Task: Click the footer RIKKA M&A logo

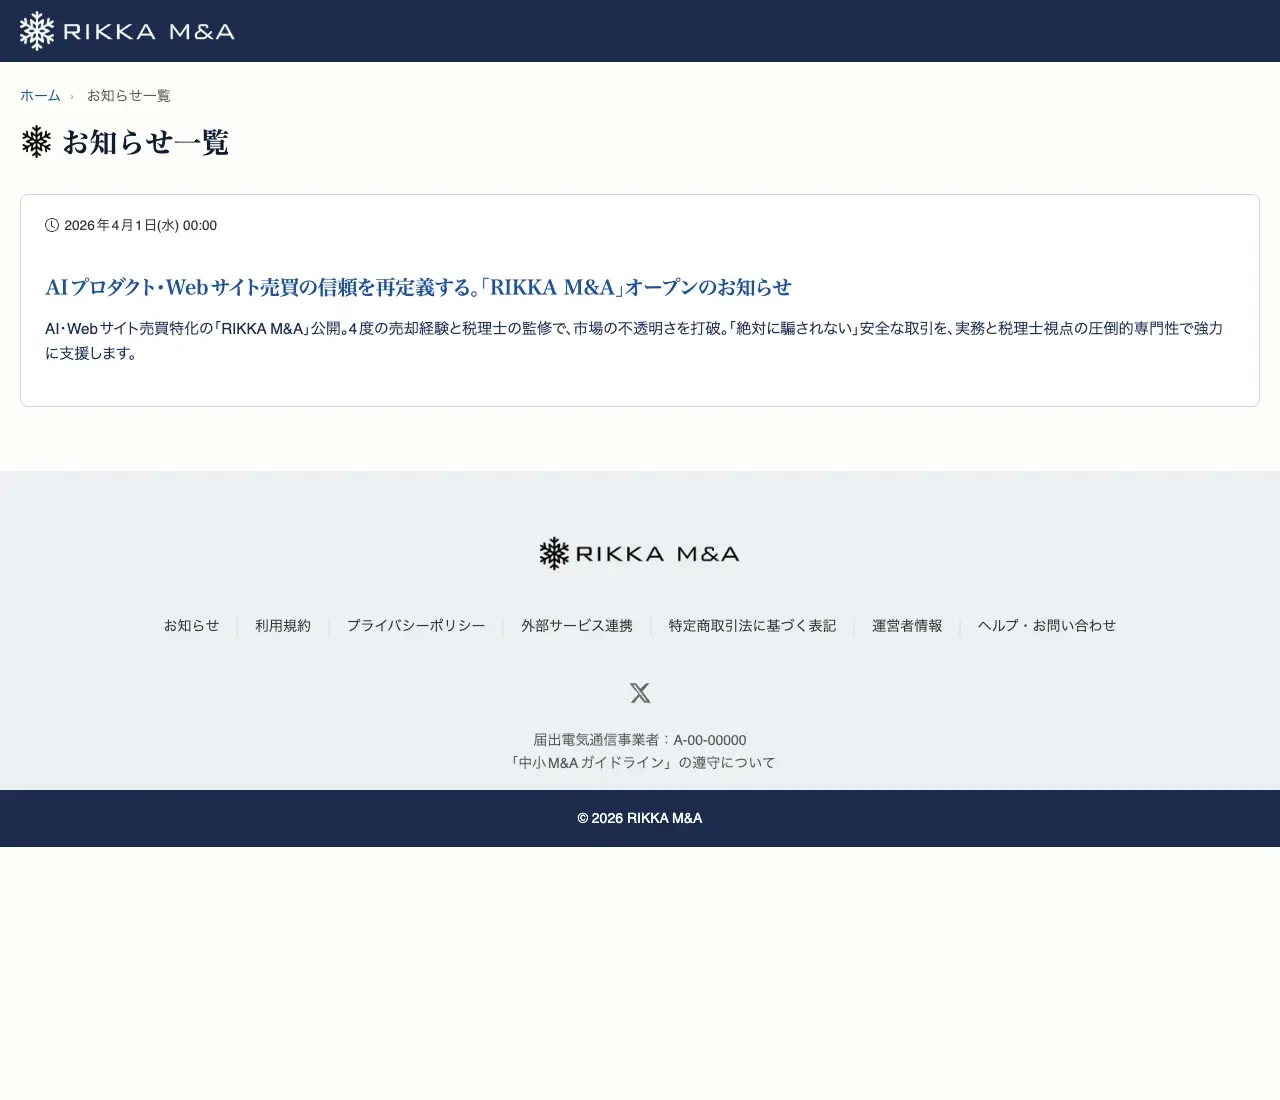Action: tap(640, 553)
